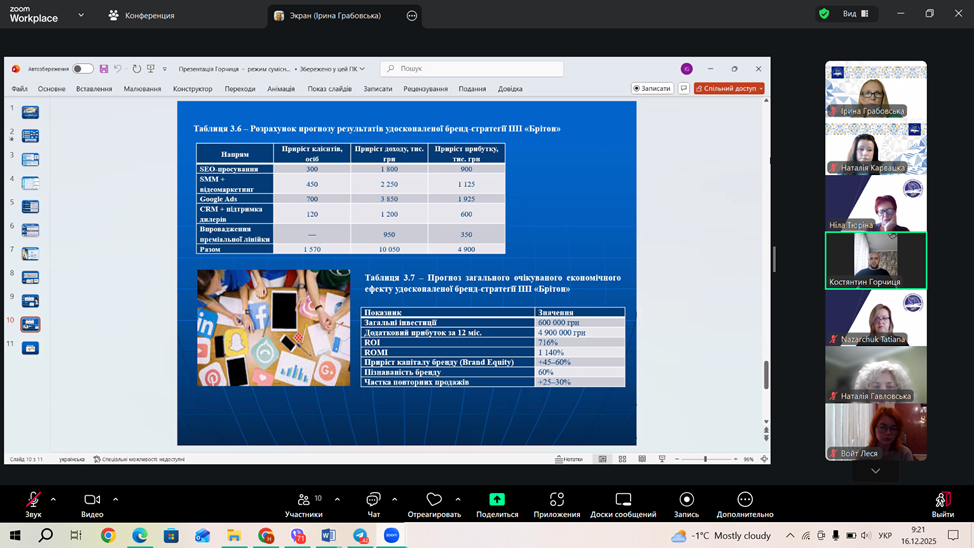Viewport: 974px width, 548px height.
Task: Open the Чат panel in Zoom
Action: tap(373, 499)
